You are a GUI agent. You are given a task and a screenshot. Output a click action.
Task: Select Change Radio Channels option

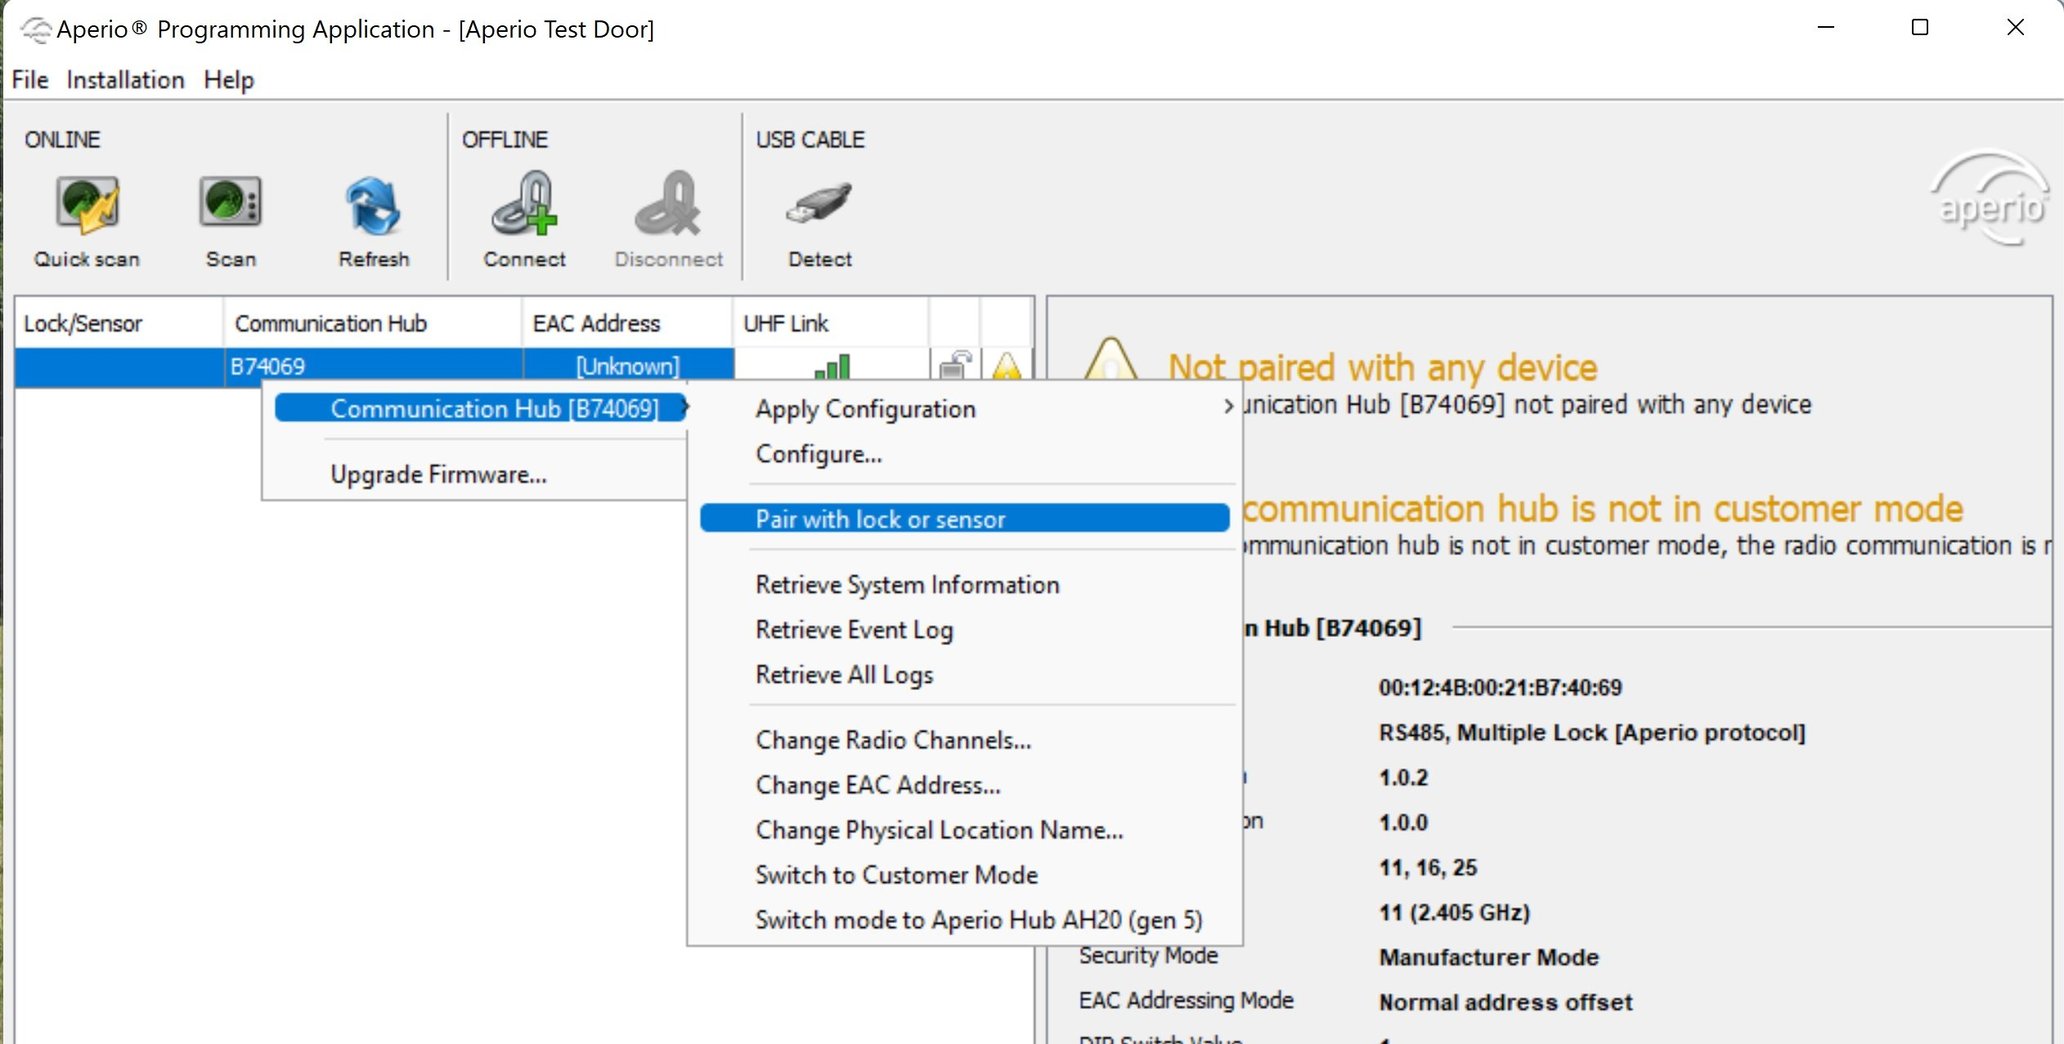click(893, 740)
